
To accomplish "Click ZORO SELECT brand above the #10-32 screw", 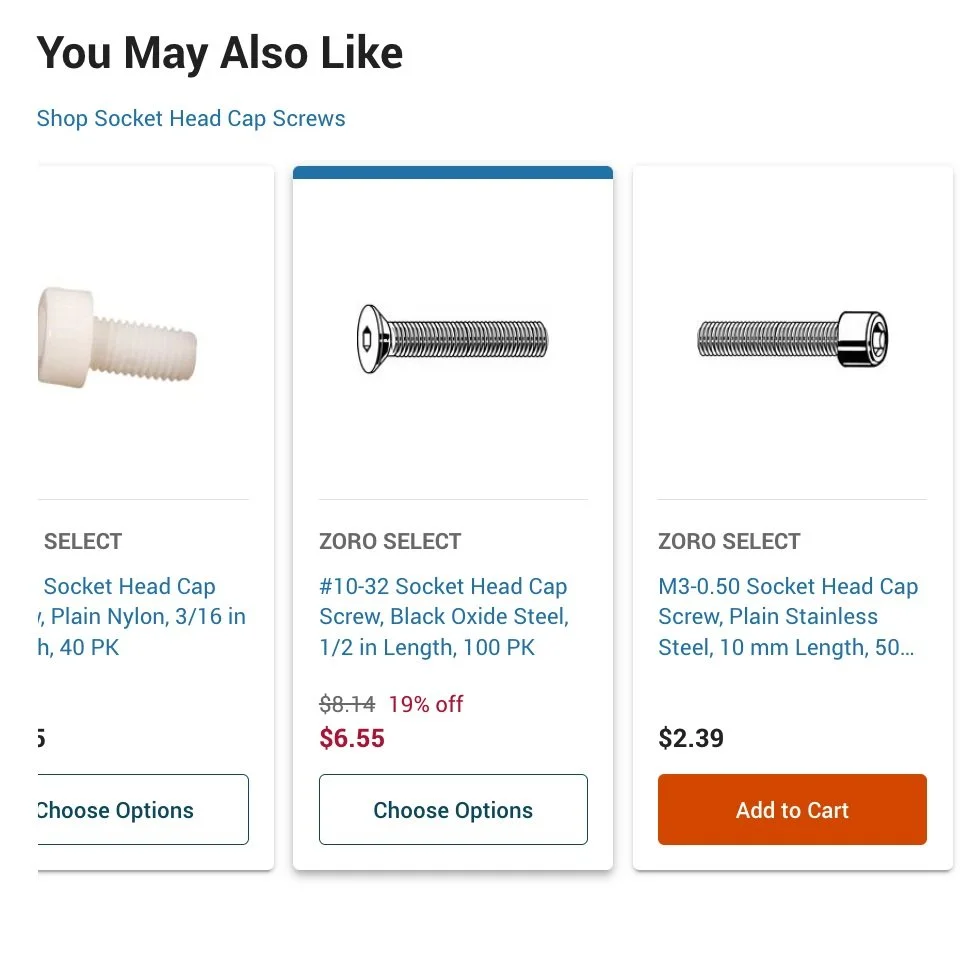I will tap(390, 542).
